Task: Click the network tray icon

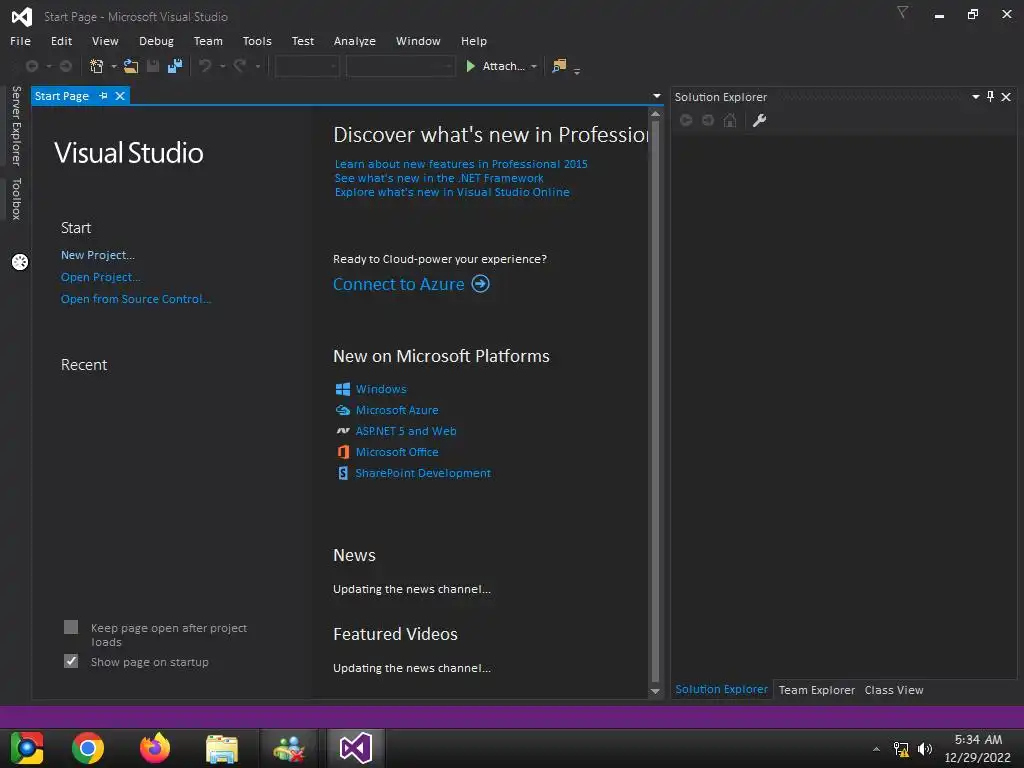Action: tap(901, 749)
